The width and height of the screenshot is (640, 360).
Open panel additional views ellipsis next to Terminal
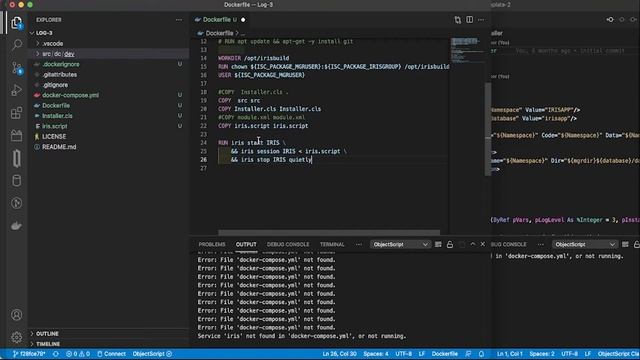[359, 244]
